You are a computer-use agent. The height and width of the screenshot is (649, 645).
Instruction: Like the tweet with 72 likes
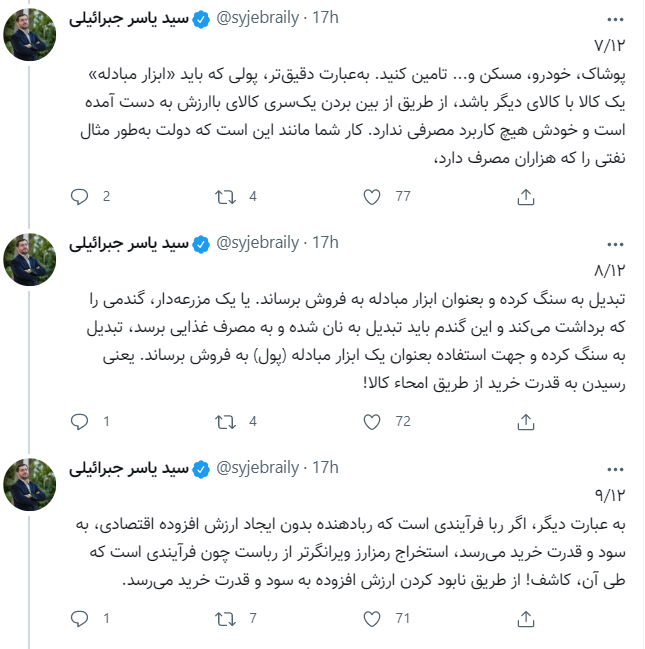(374, 421)
